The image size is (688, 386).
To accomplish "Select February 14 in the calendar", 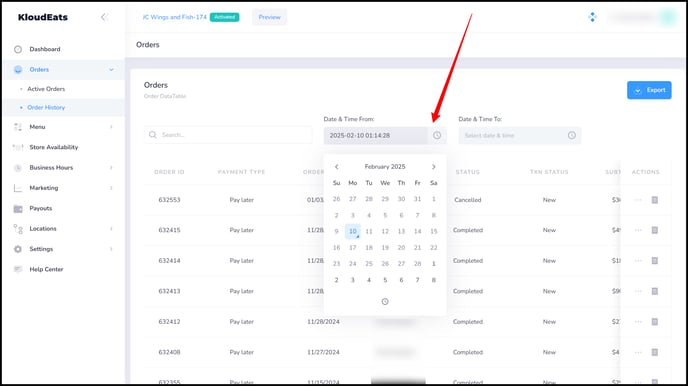I will [x=417, y=231].
